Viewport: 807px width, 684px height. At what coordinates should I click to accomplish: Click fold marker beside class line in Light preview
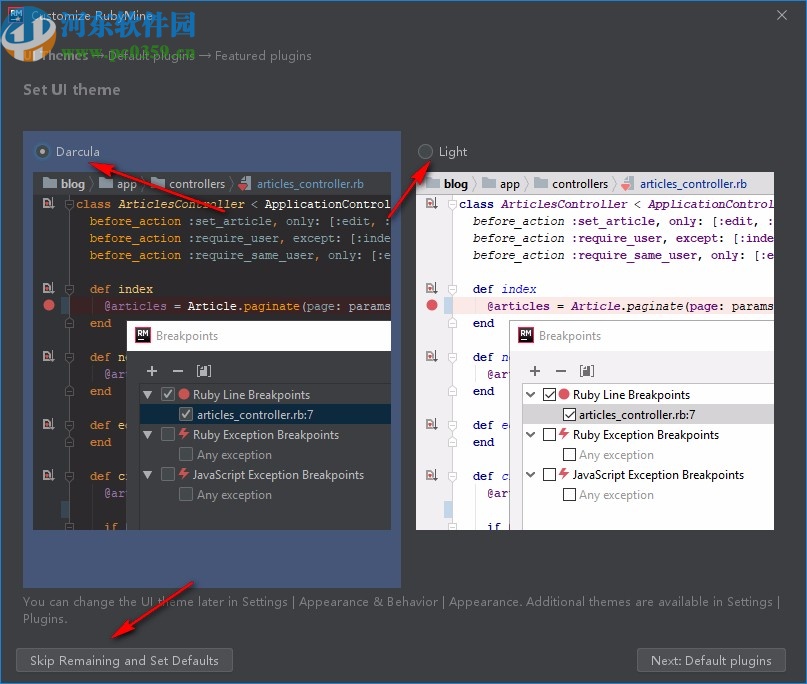(x=452, y=204)
